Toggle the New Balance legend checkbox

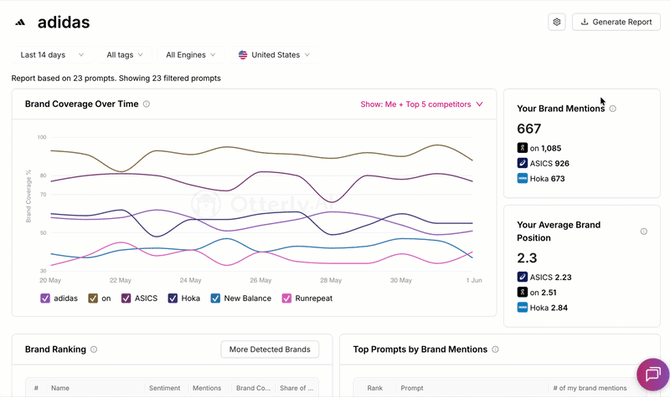click(215, 298)
